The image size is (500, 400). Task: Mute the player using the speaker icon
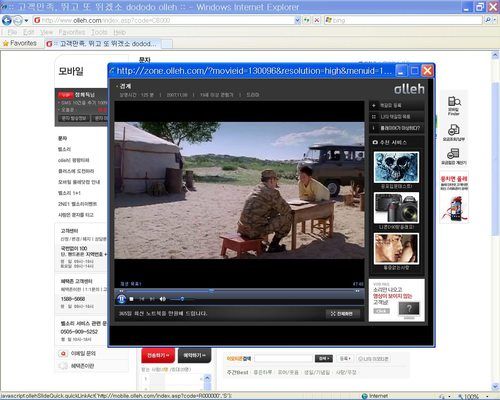[x=162, y=299]
